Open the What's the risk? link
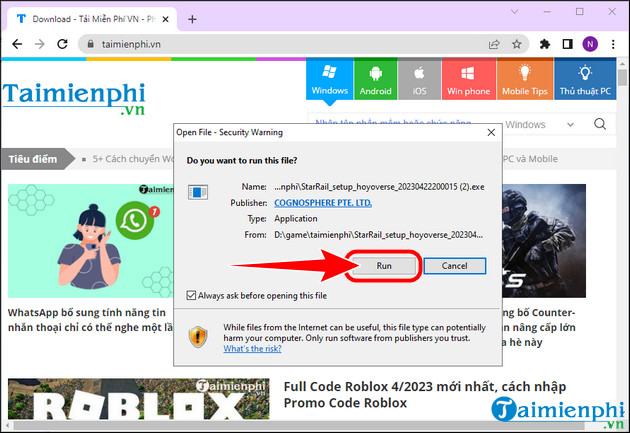 point(252,349)
